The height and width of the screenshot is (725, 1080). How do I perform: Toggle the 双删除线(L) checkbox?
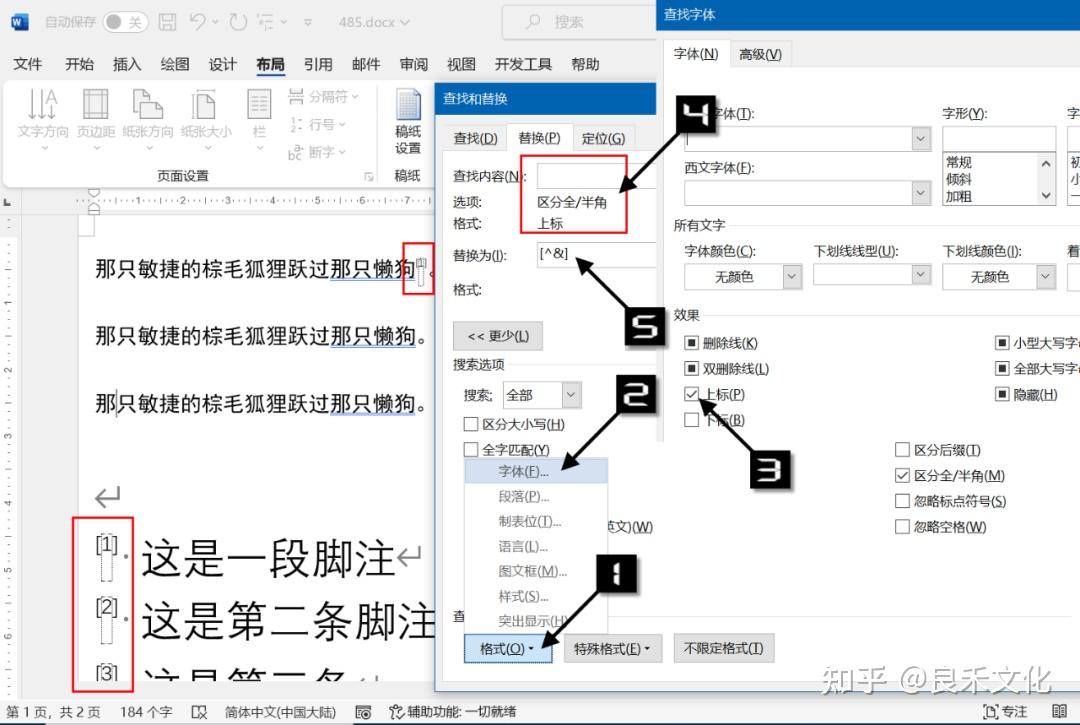pos(692,368)
